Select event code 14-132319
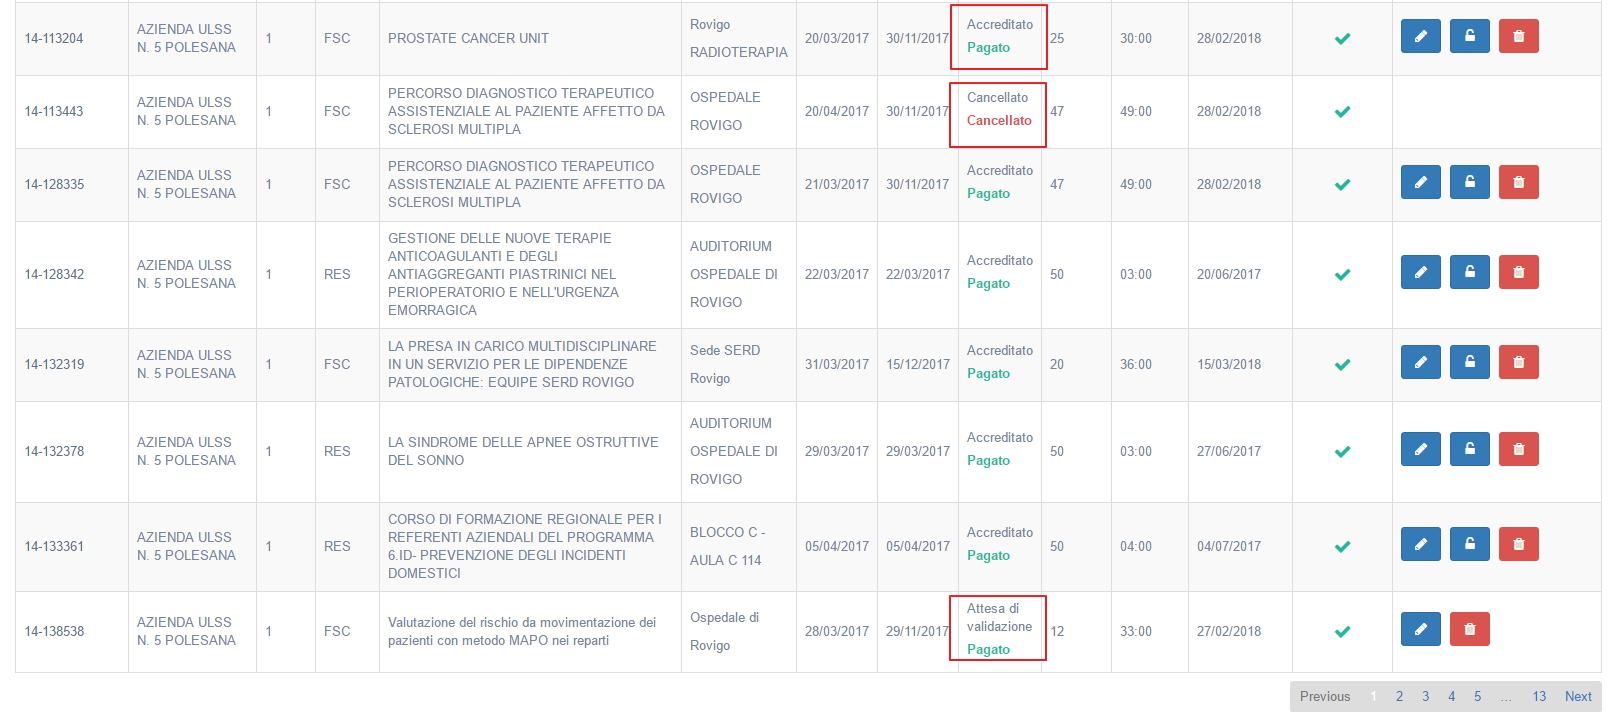Image resolution: width=1622 pixels, height=712 pixels. coord(54,365)
